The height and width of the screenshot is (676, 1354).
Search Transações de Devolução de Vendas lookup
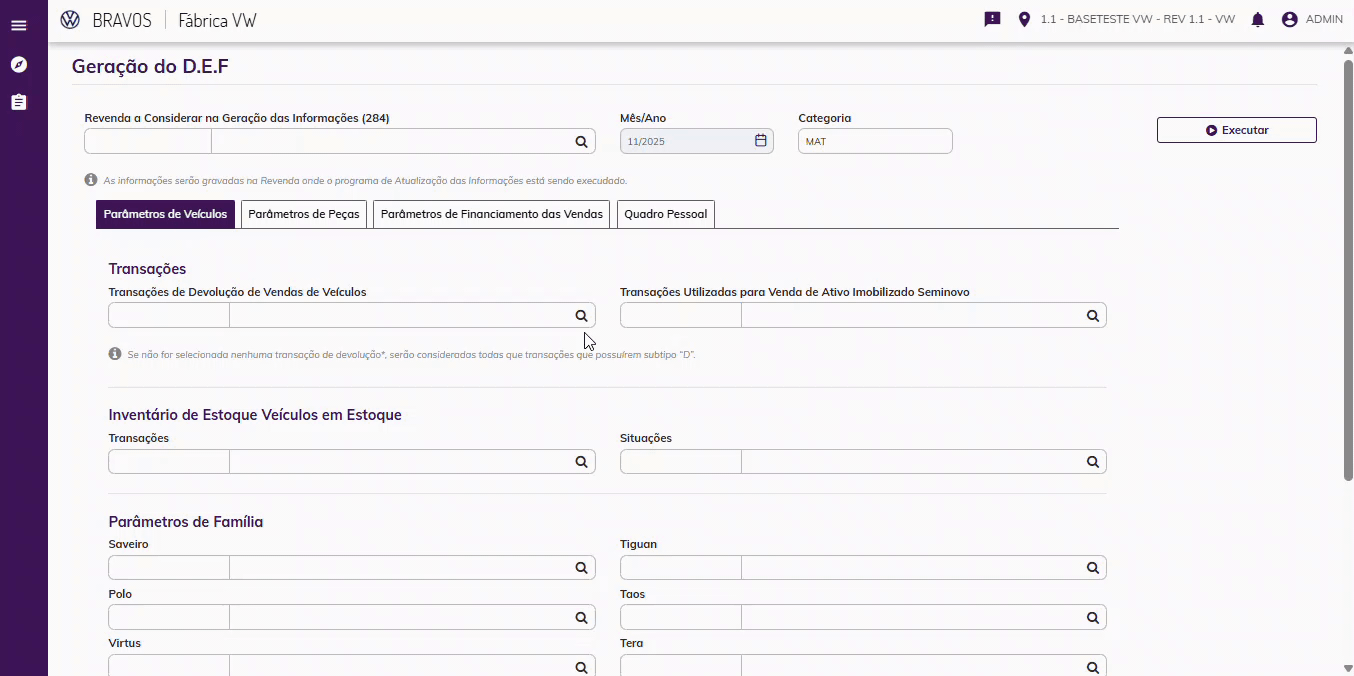click(x=581, y=316)
